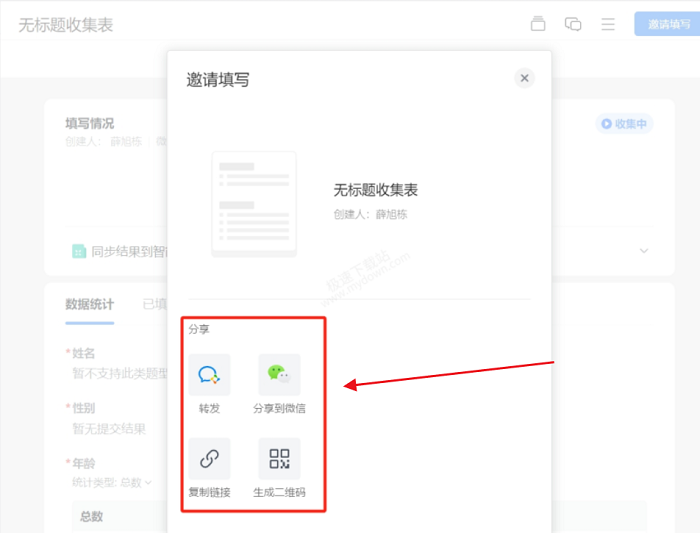This screenshot has height=533, width=700.
Task: Open the hamburger menu in header
Action: click(608, 24)
